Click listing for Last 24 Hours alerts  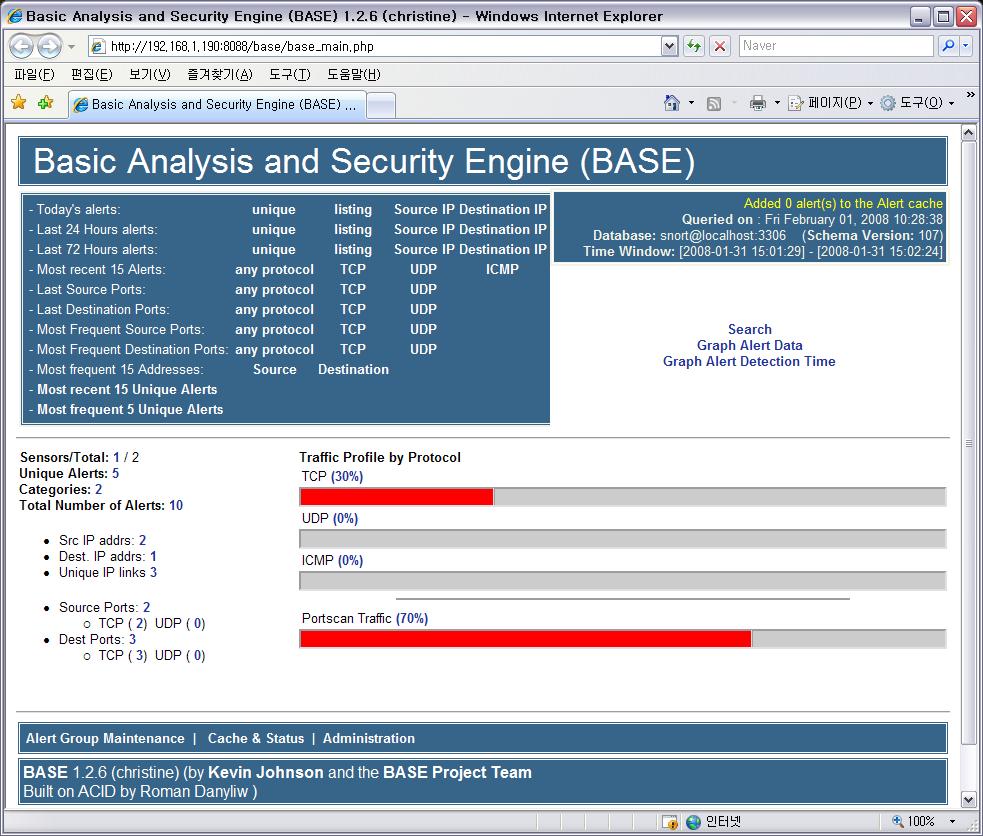point(353,229)
